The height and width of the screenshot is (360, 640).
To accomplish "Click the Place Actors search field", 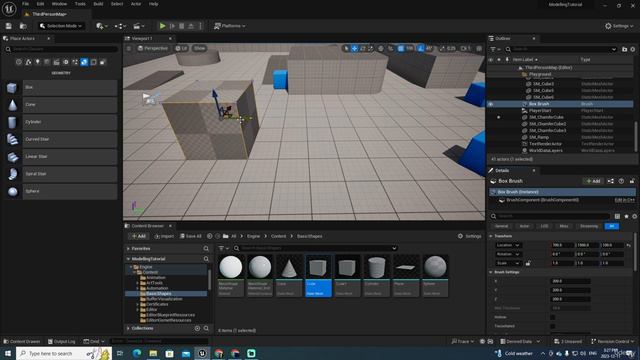I will click(x=61, y=49).
